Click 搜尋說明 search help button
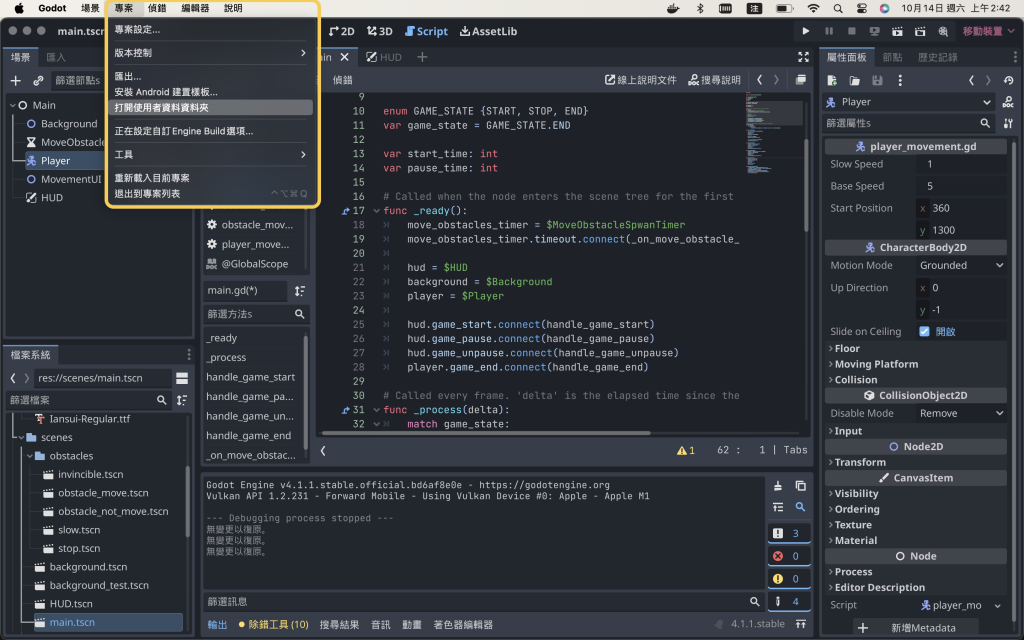 tap(714, 80)
